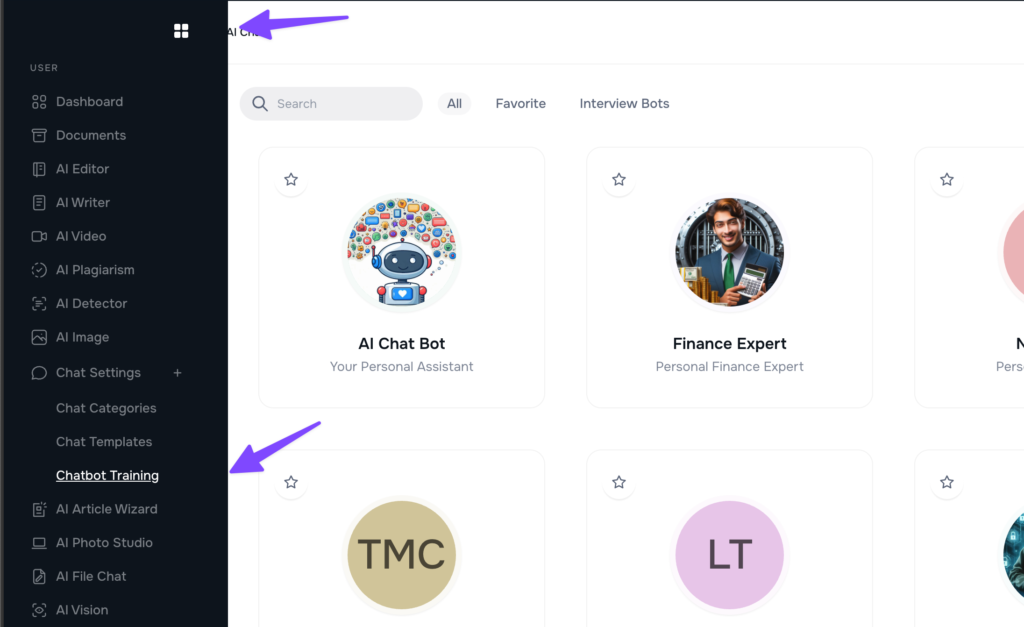Switch to the Interview Bots tab
The image size is (1024, 627).
point(624,103)
